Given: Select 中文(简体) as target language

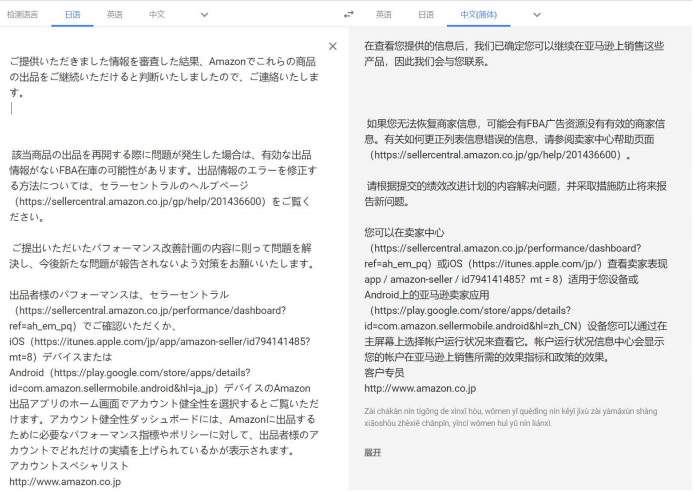Looking at the screenshot, I should (479, 15).
